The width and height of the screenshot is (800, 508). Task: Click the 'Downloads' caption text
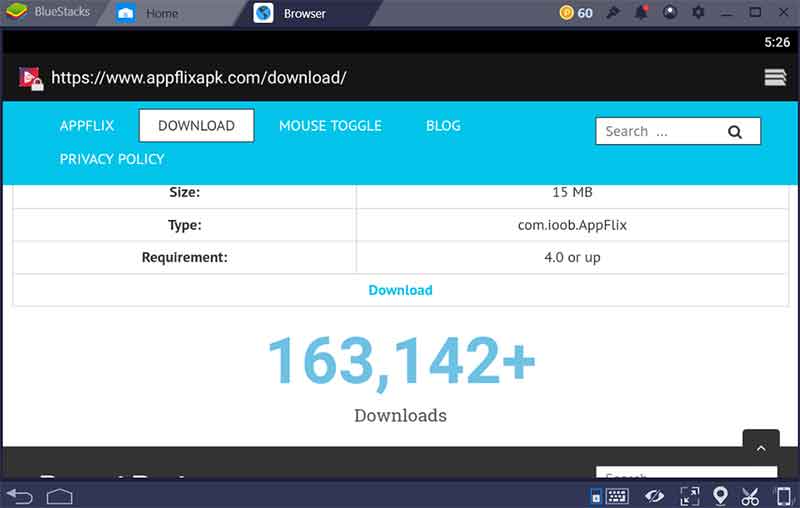(401, 415)
